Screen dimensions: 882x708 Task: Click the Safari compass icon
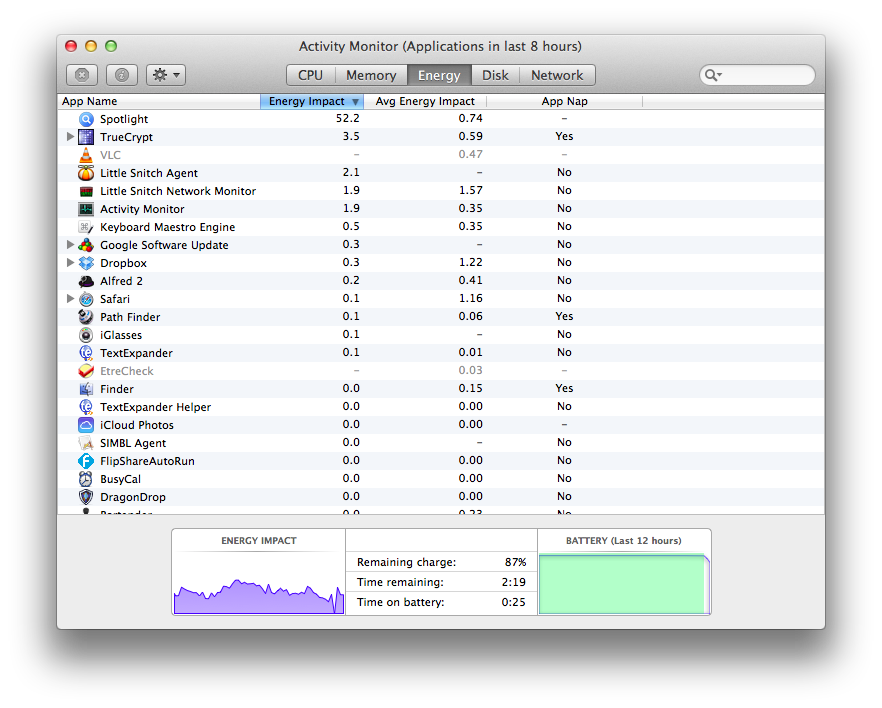tap(86, 299)
